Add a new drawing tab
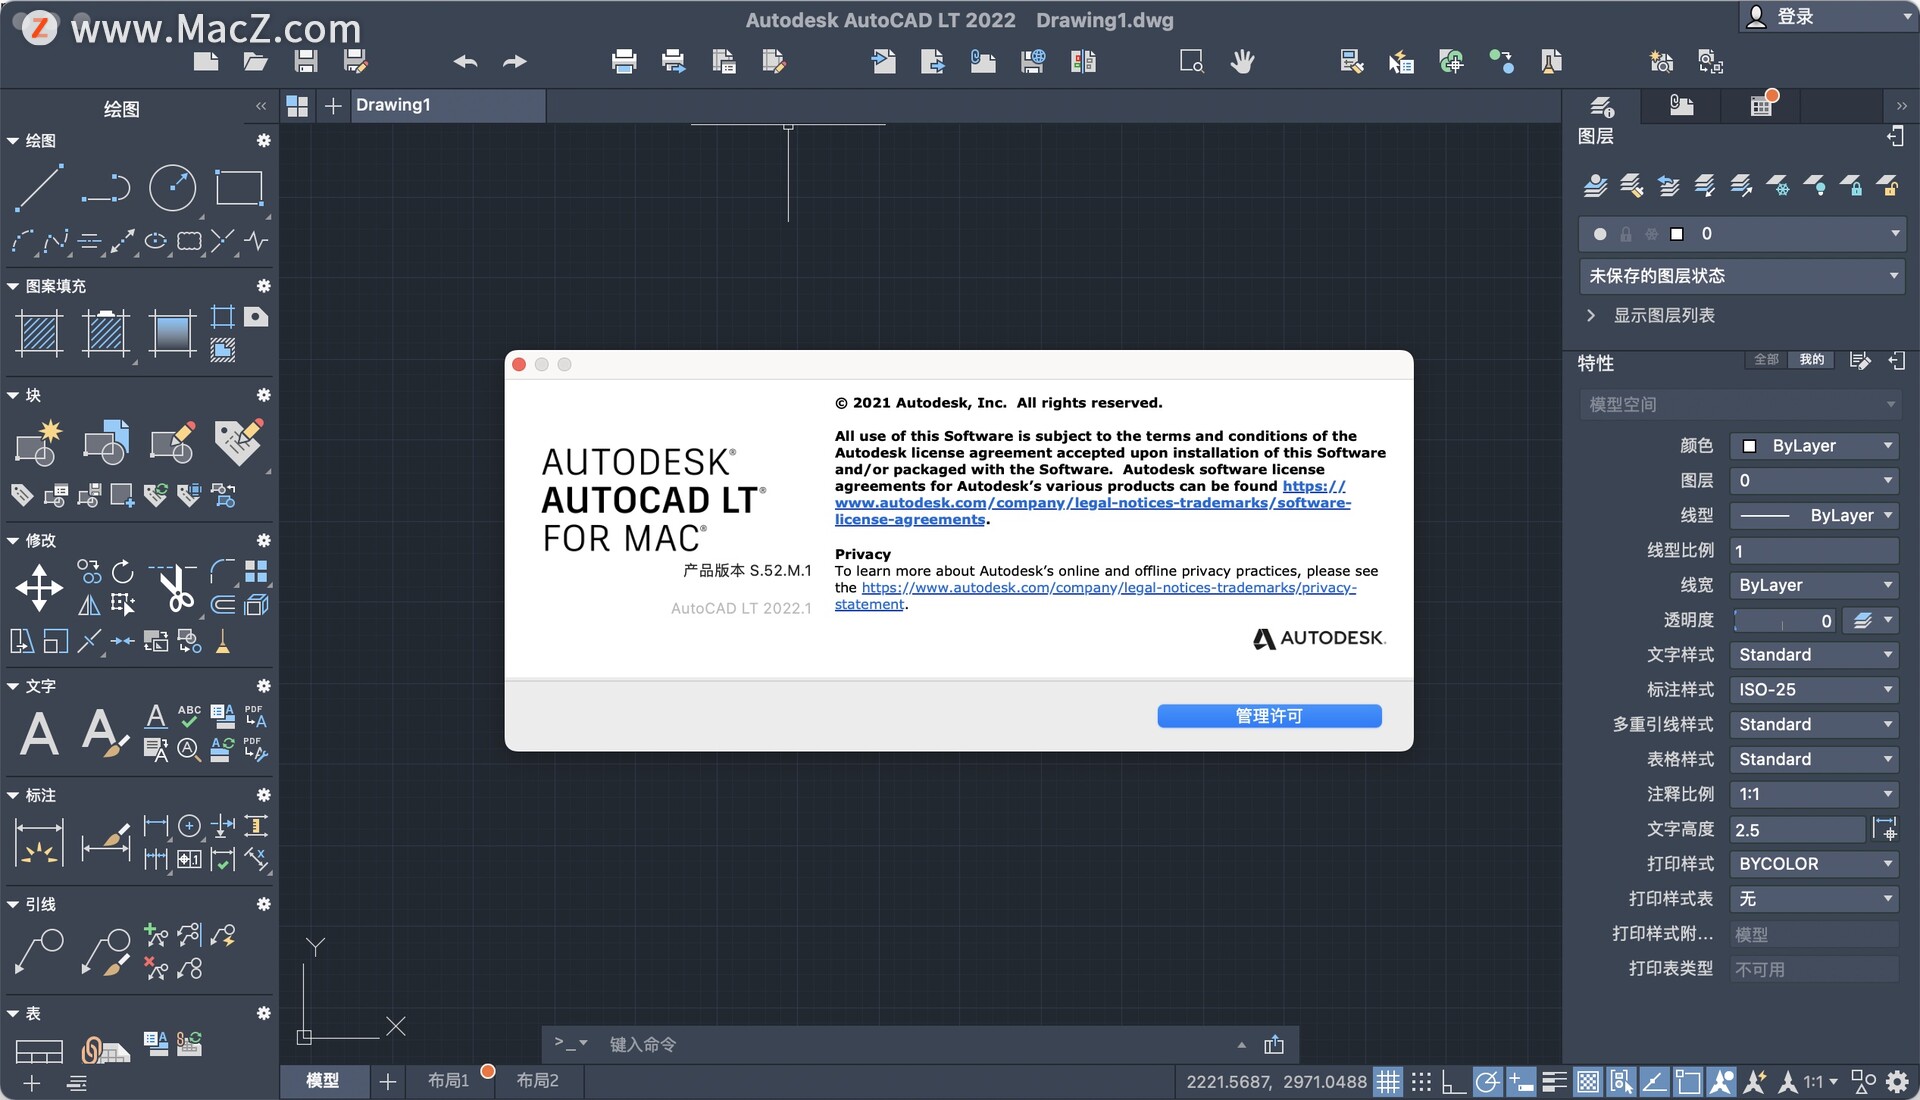 [333, 105]
